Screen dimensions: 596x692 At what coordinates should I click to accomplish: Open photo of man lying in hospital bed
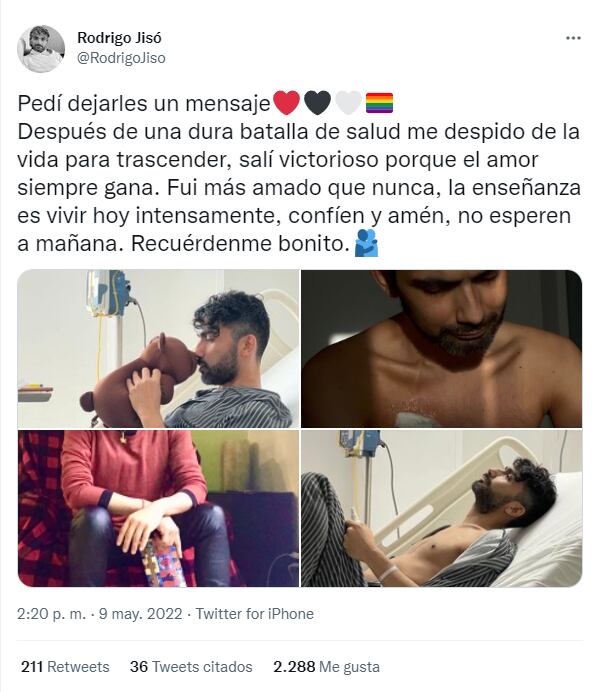[441, 508]
